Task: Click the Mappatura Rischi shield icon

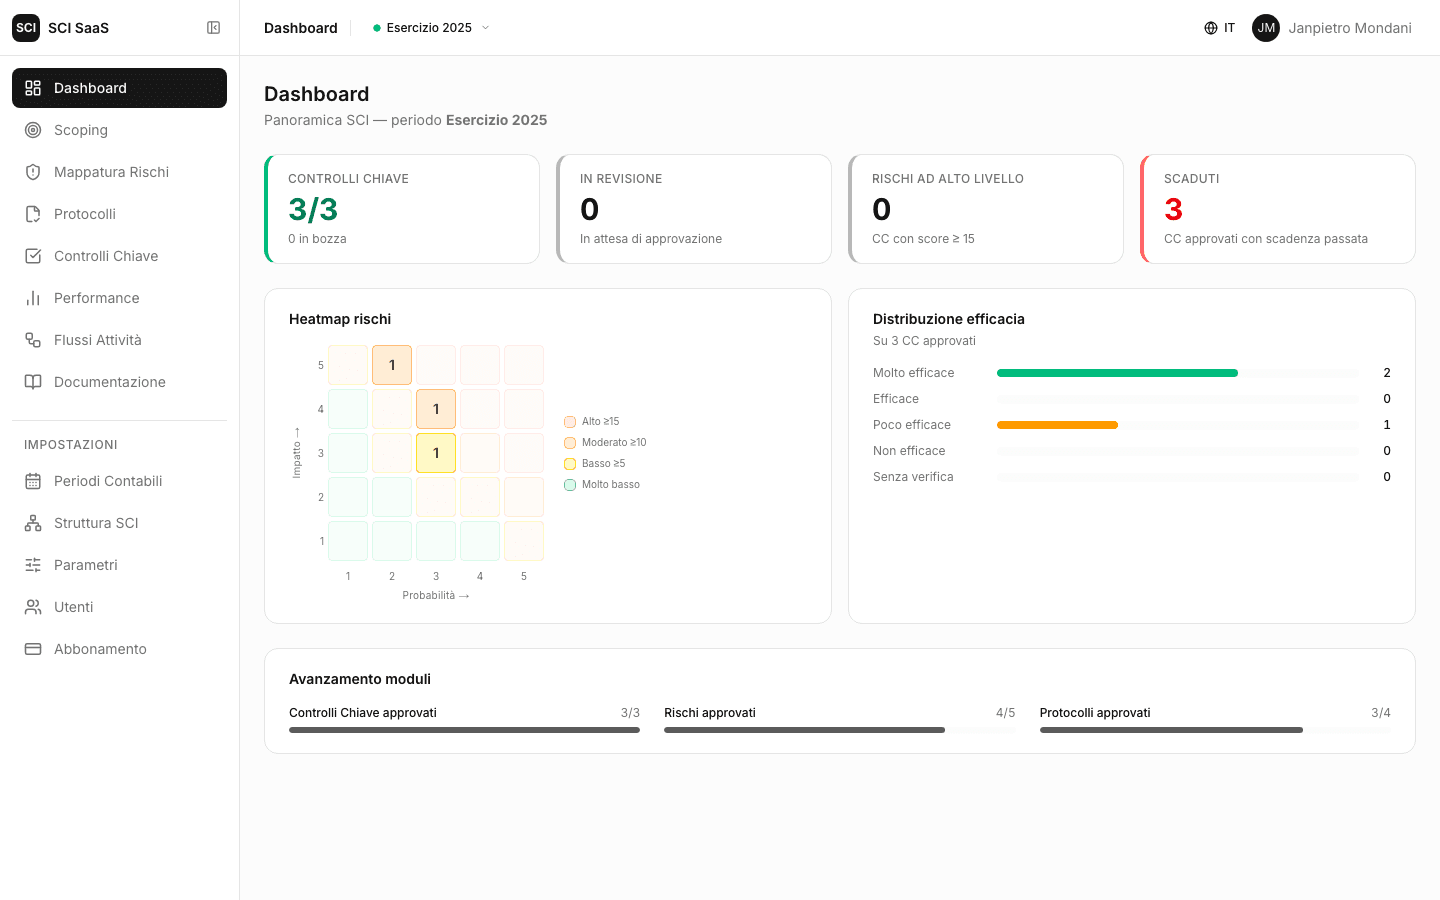Action: (33, 172)
